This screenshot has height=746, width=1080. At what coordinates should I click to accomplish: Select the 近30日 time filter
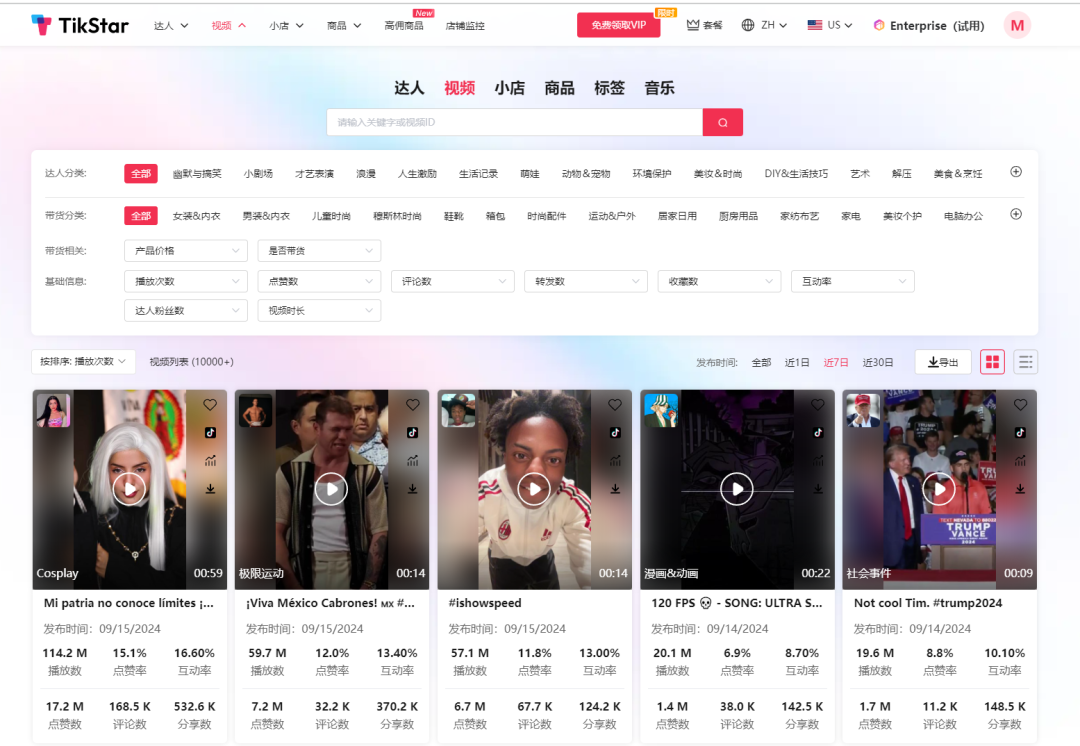coord(878,362)
